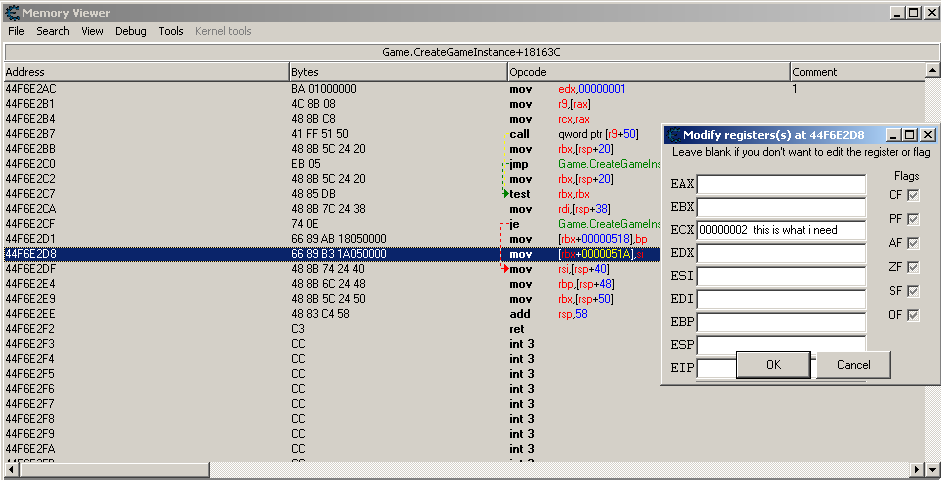Click the ESP register input field
This screenshot has height=480, width=941.
click(x=781, y=344)
